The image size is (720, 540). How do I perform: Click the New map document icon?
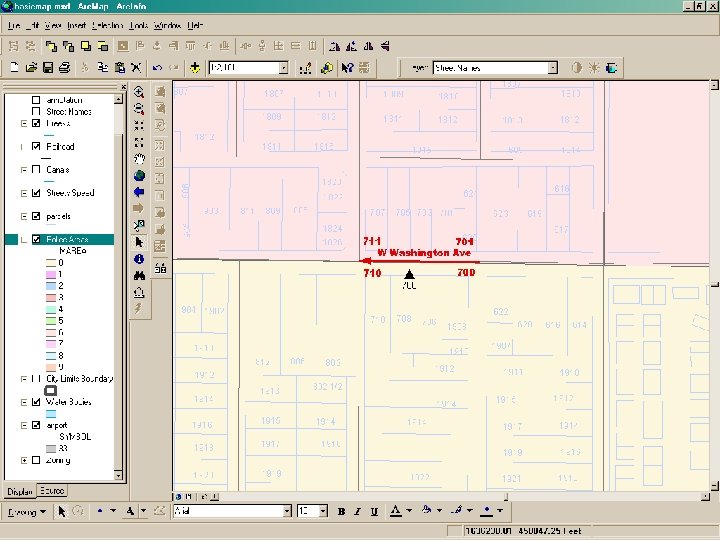pos(14,68)
